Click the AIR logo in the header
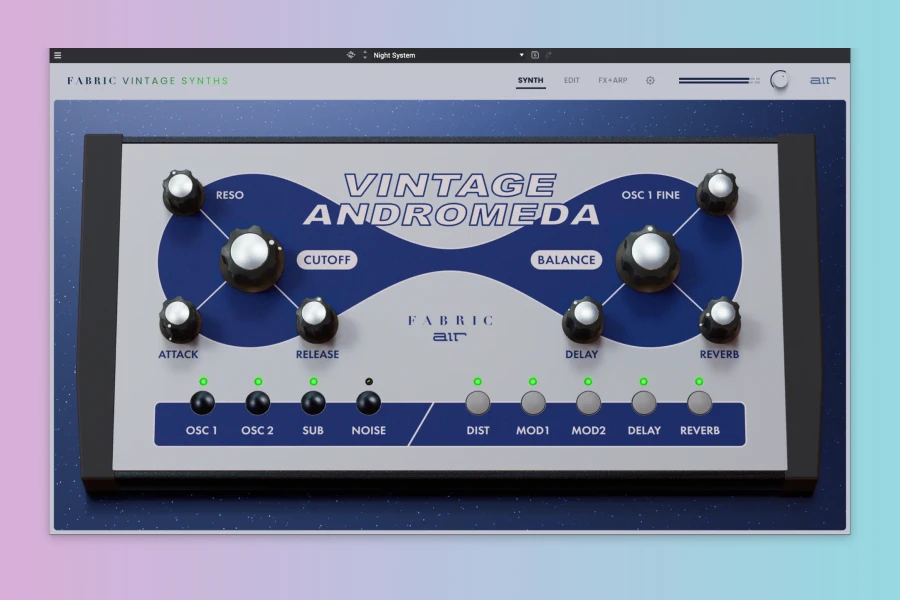 pyautogui.click(x=823, y=80)
